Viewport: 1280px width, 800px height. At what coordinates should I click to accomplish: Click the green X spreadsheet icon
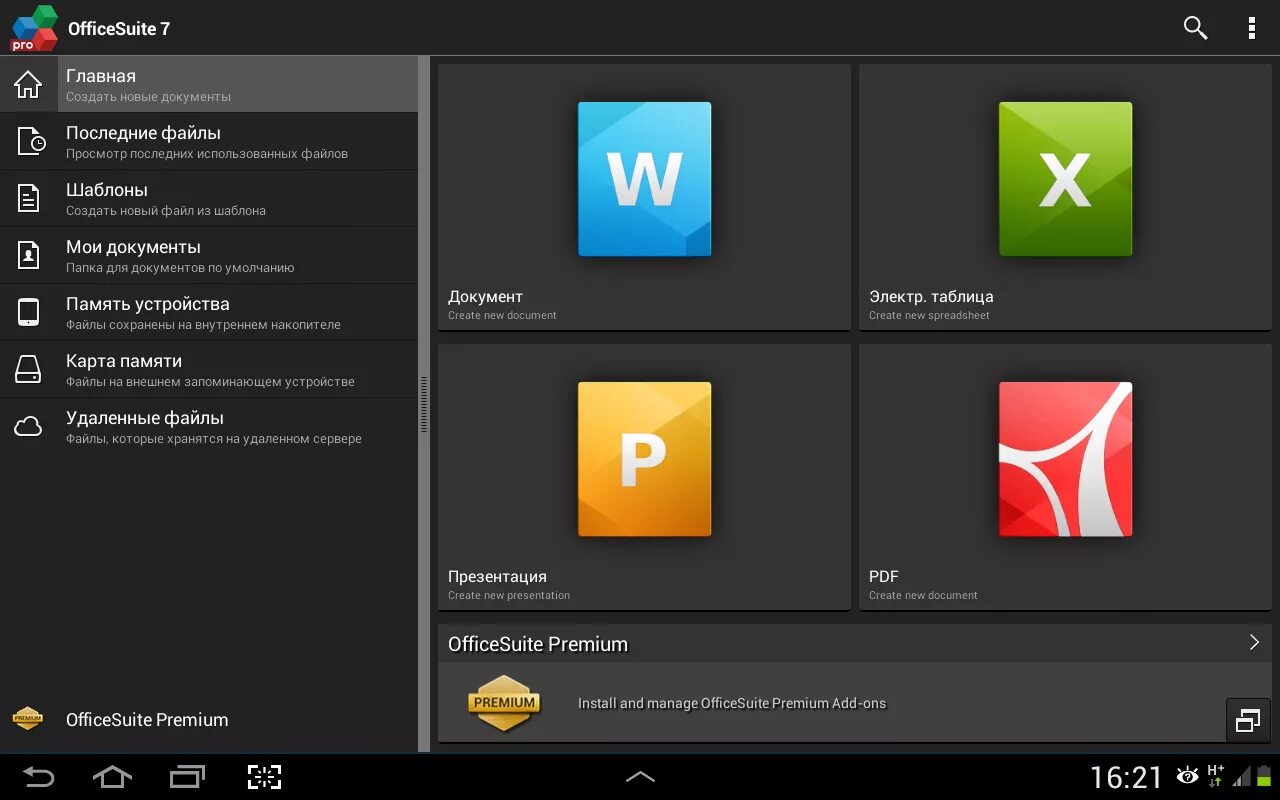point(1065,179)
